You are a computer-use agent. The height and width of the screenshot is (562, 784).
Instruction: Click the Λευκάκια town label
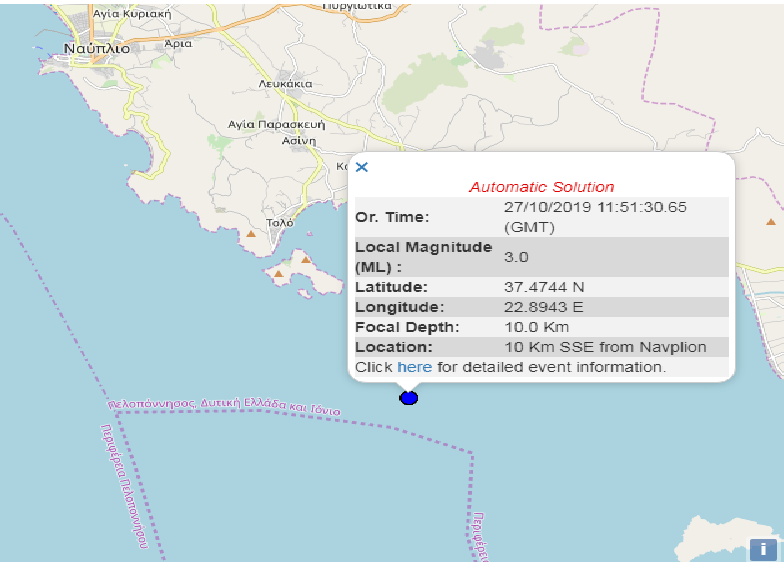point(285,84)
